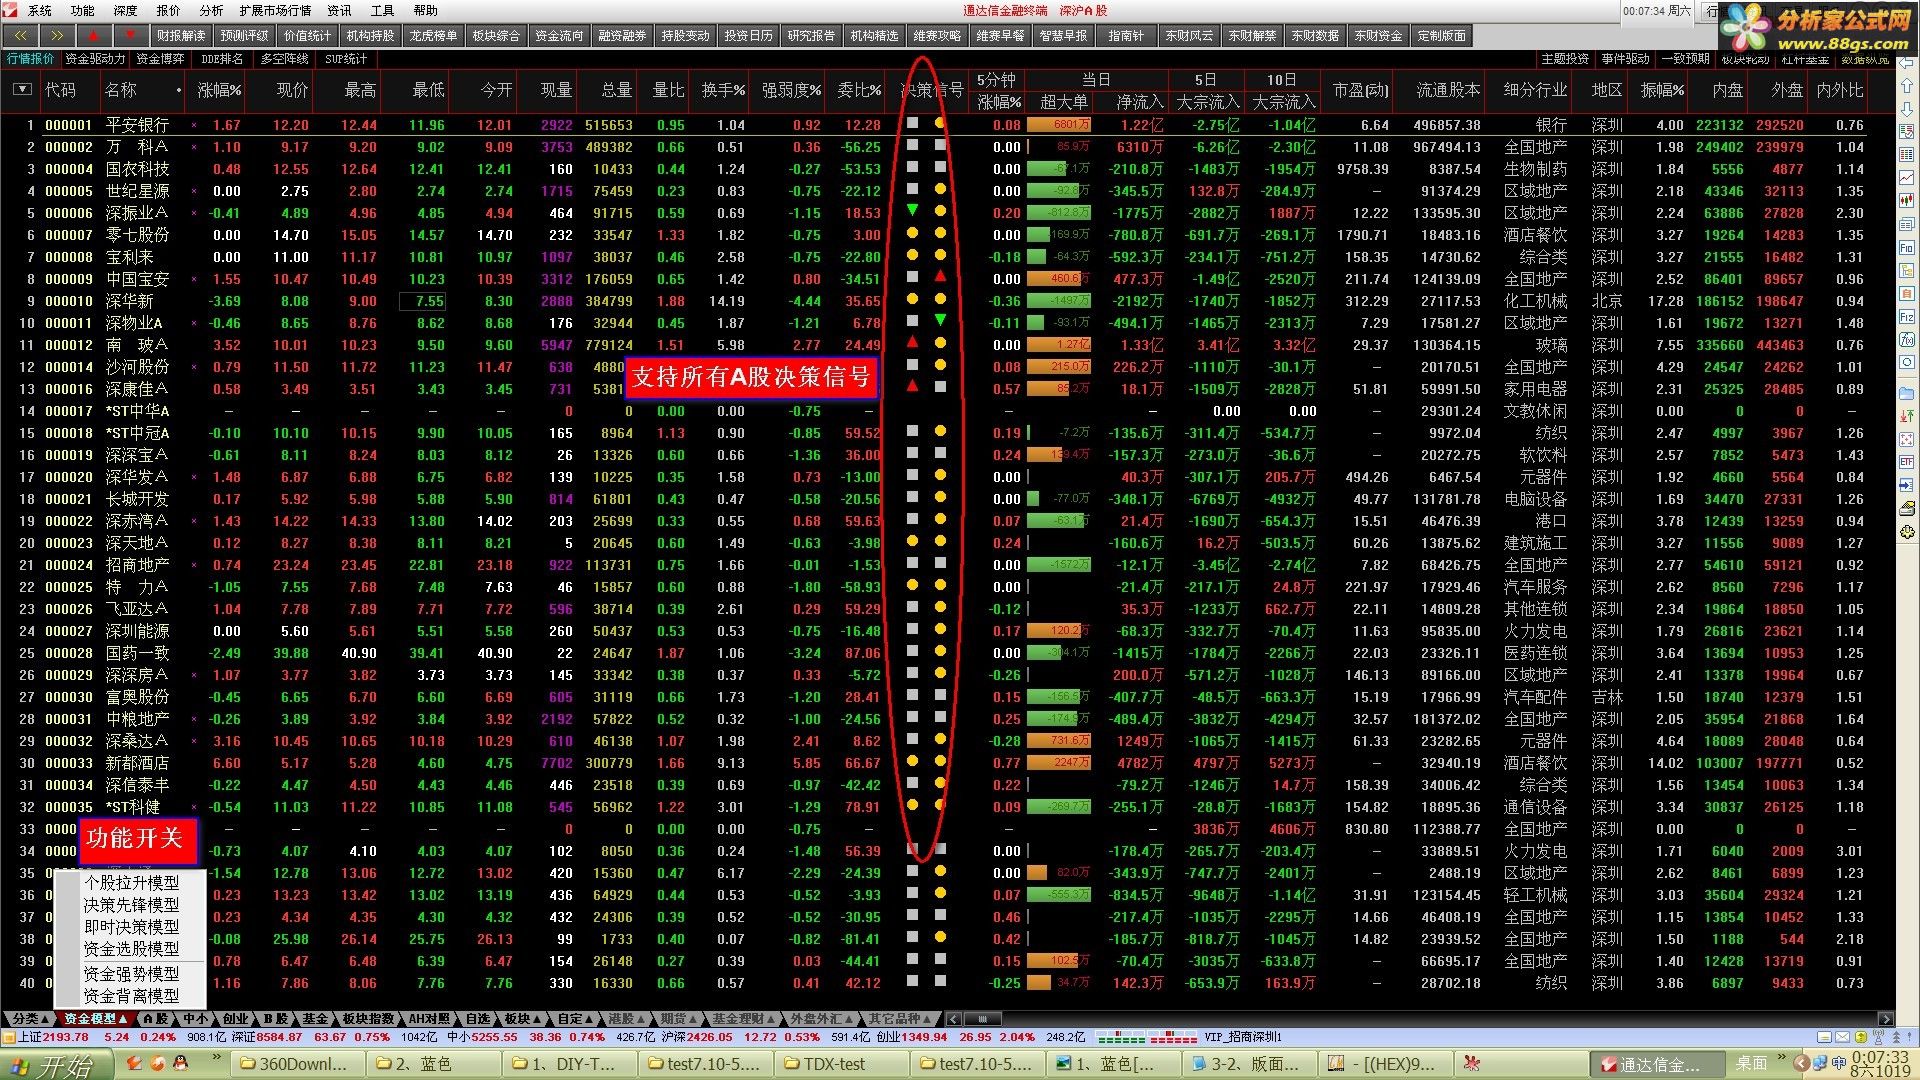
Task: Click the 研究报告 toolbar button
Action: pos(811,35)
